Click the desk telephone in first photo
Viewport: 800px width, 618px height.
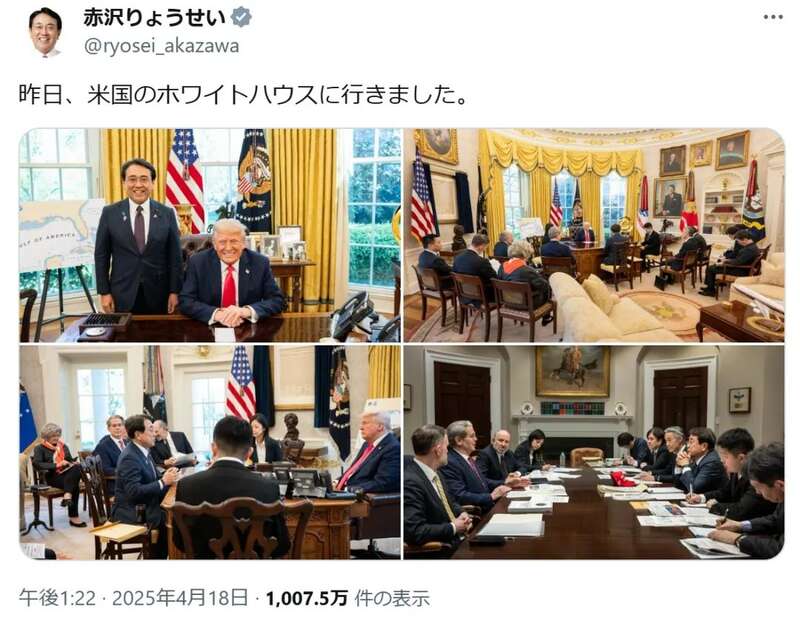(353, 313)
